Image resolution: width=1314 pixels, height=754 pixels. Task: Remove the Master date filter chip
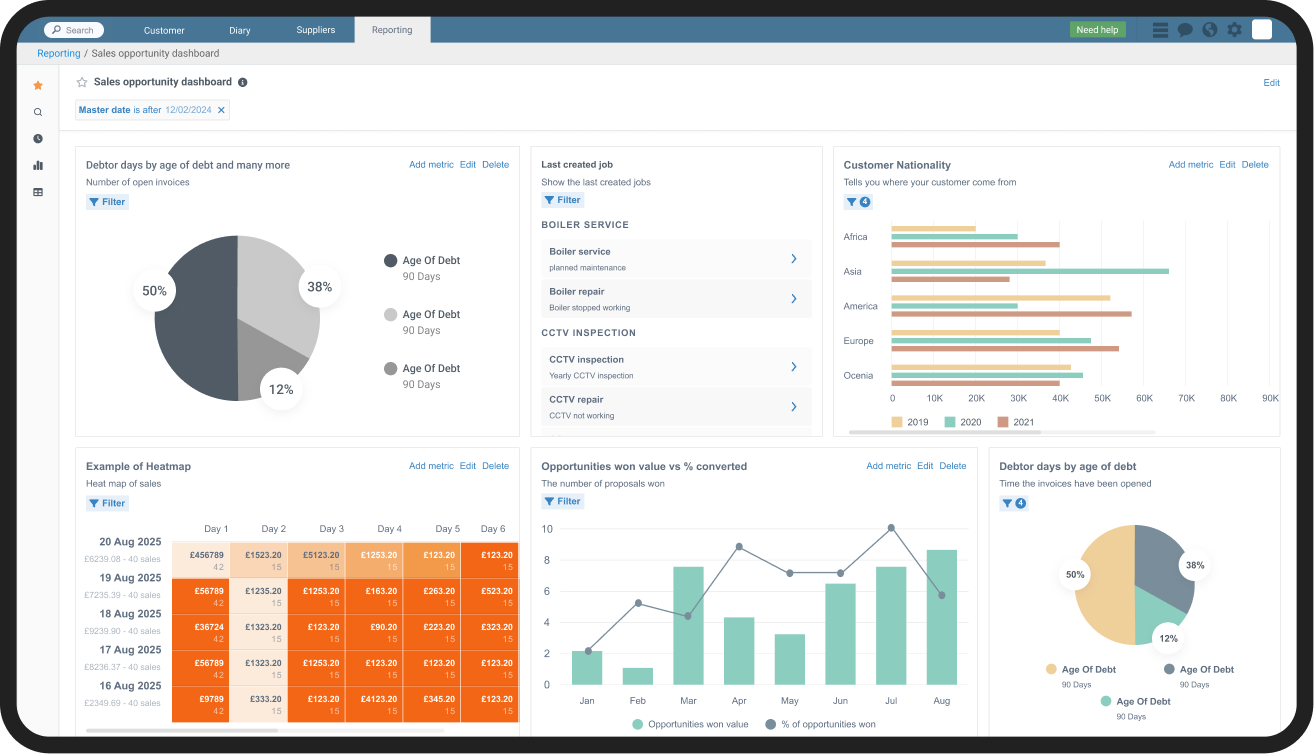coord(221,110)
